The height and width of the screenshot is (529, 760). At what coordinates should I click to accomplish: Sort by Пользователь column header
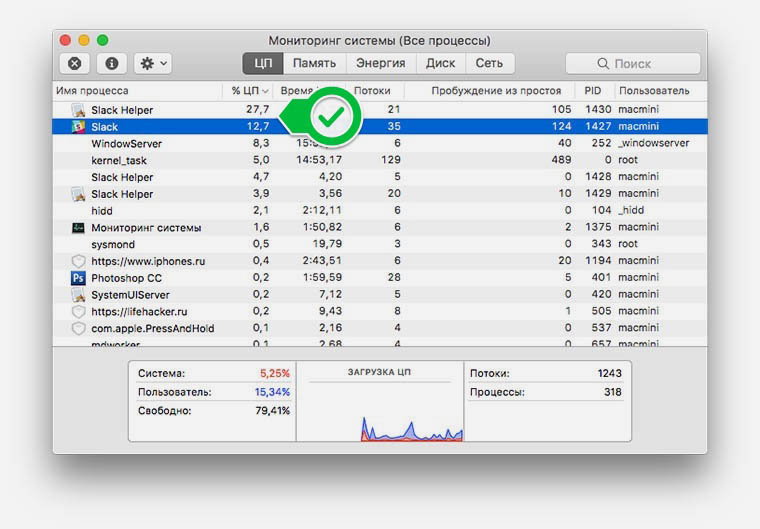[x=654, y=91]
